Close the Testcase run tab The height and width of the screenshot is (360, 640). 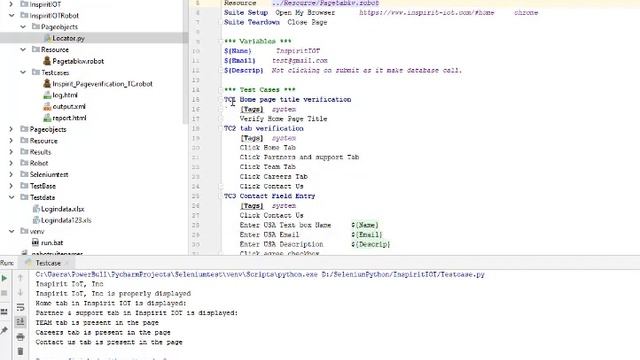coord(67,263)
